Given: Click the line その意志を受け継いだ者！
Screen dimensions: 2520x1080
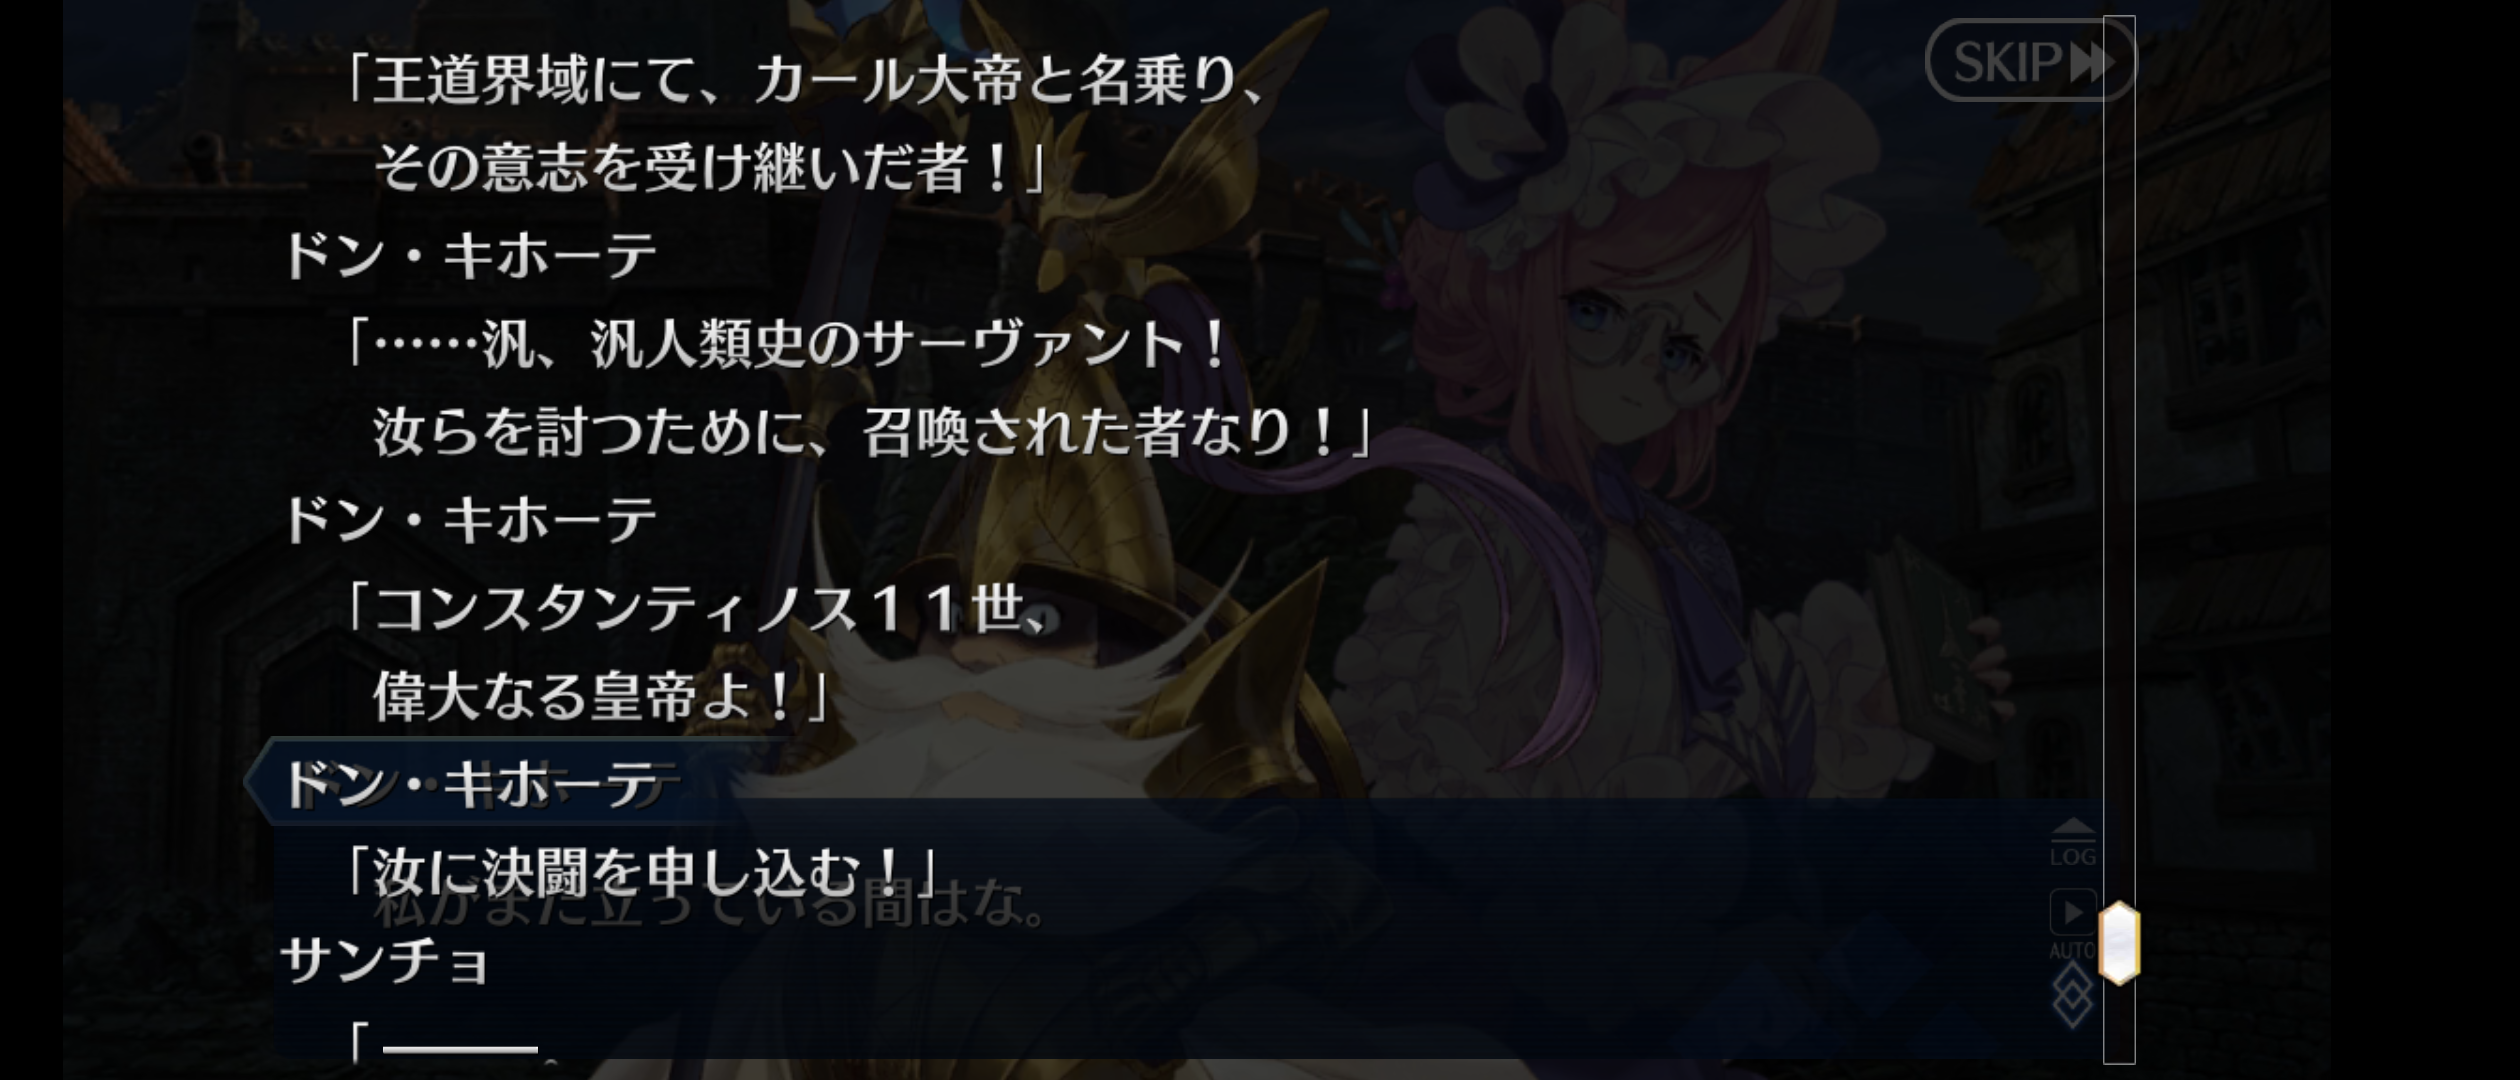Looking at the screenshot, I should 710,167.
